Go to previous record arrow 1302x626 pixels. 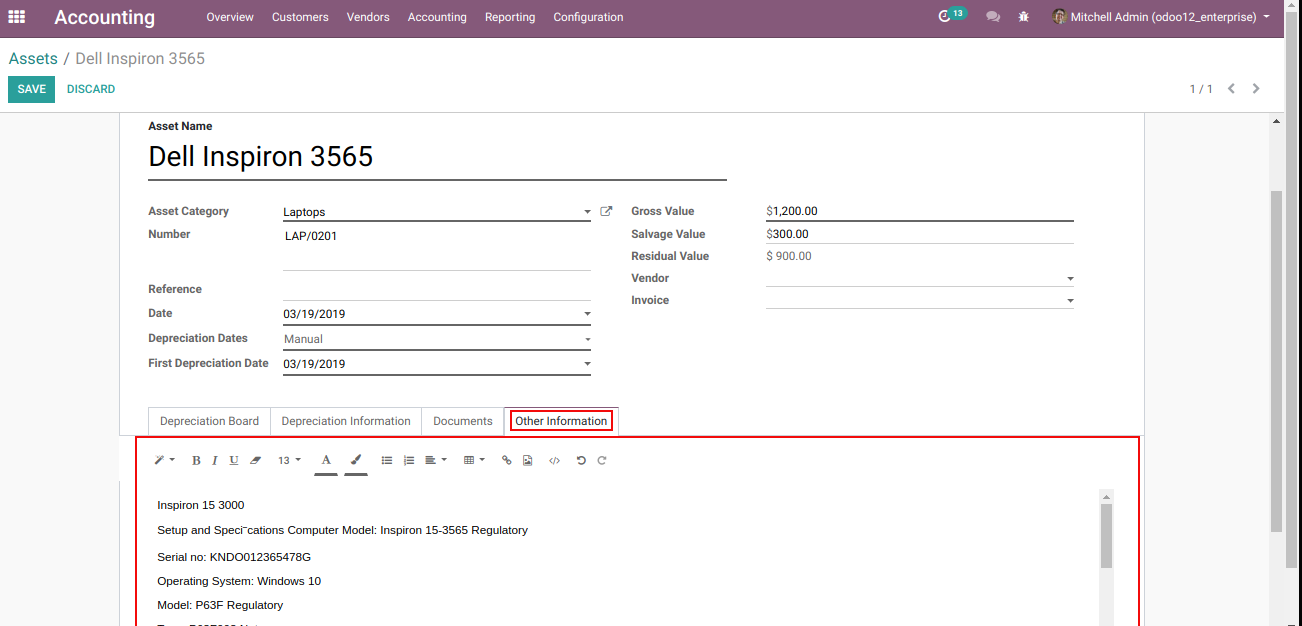[1232, 89]
